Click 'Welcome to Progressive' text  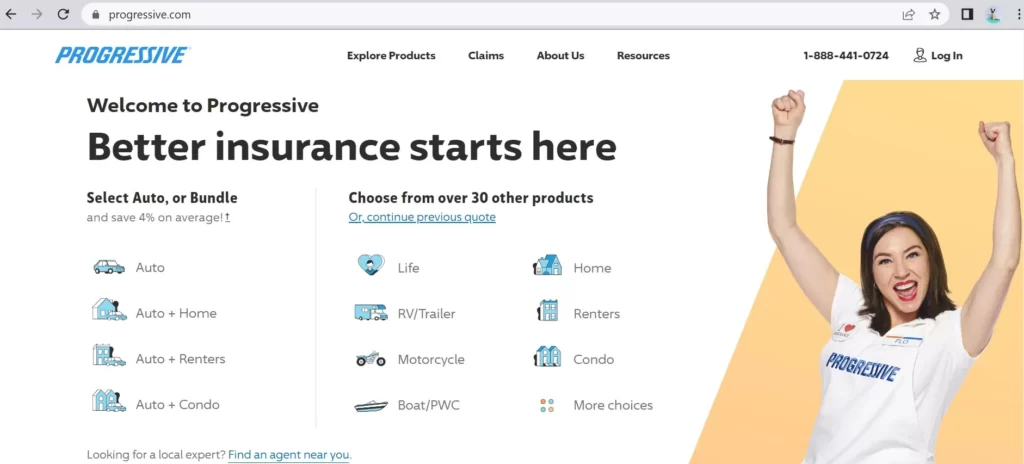[203, 105]
